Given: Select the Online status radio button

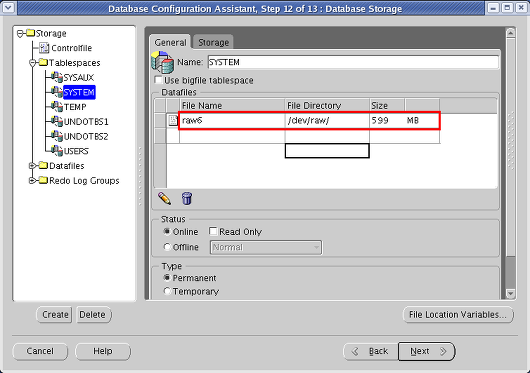Looking at the screenshot, I should click(167, 231).
